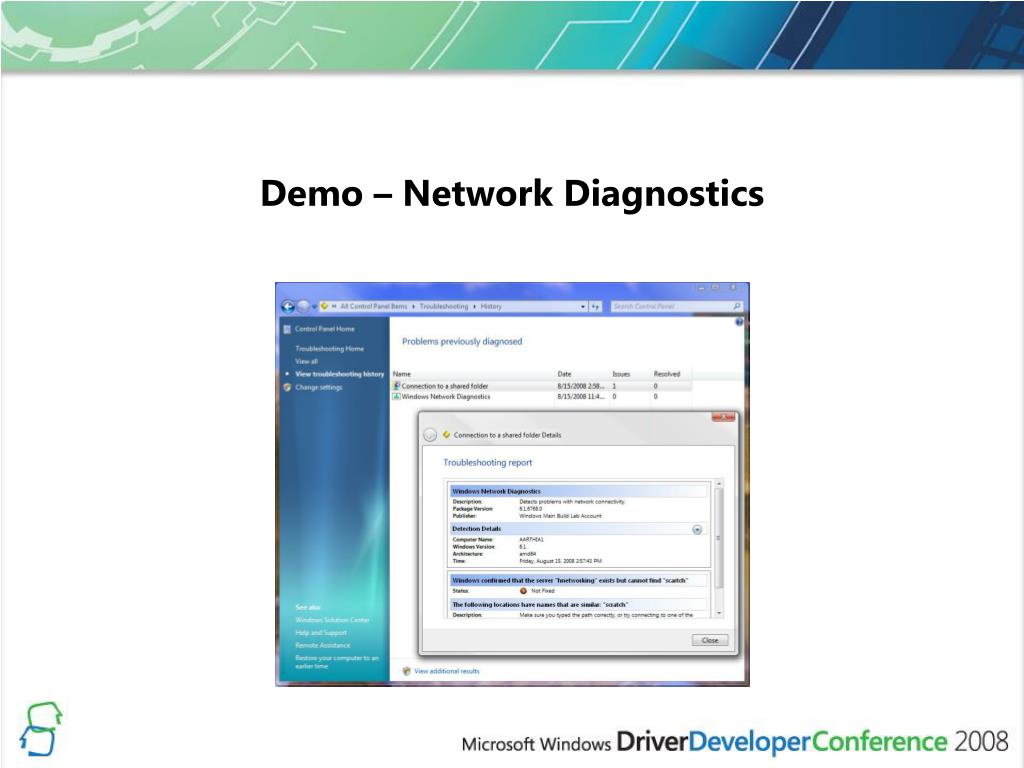Open the address bar history dropdown
The height and width of the screenshot is (768, 1024).
tap(583, 306)
